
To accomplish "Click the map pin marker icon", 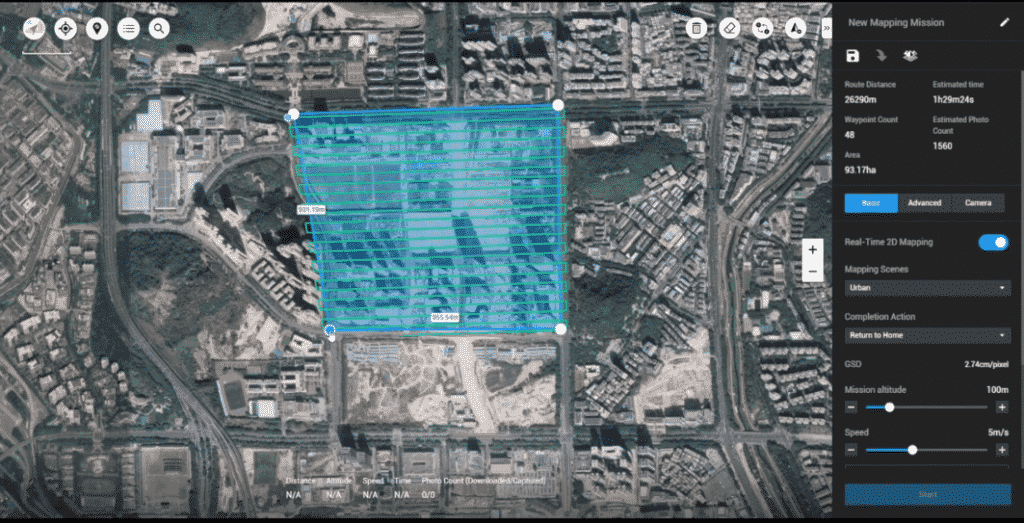I will 96,28.
